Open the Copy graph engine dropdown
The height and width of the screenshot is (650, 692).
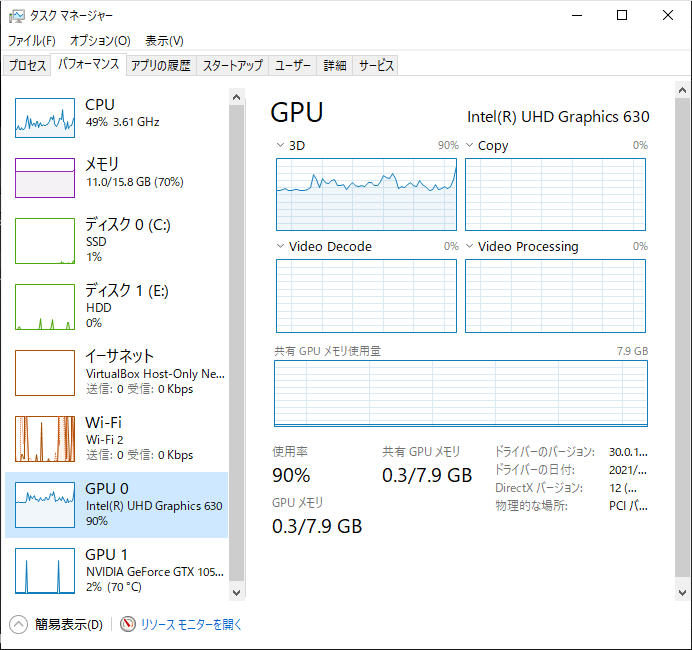pyautogui.click(x=469, y=146)
